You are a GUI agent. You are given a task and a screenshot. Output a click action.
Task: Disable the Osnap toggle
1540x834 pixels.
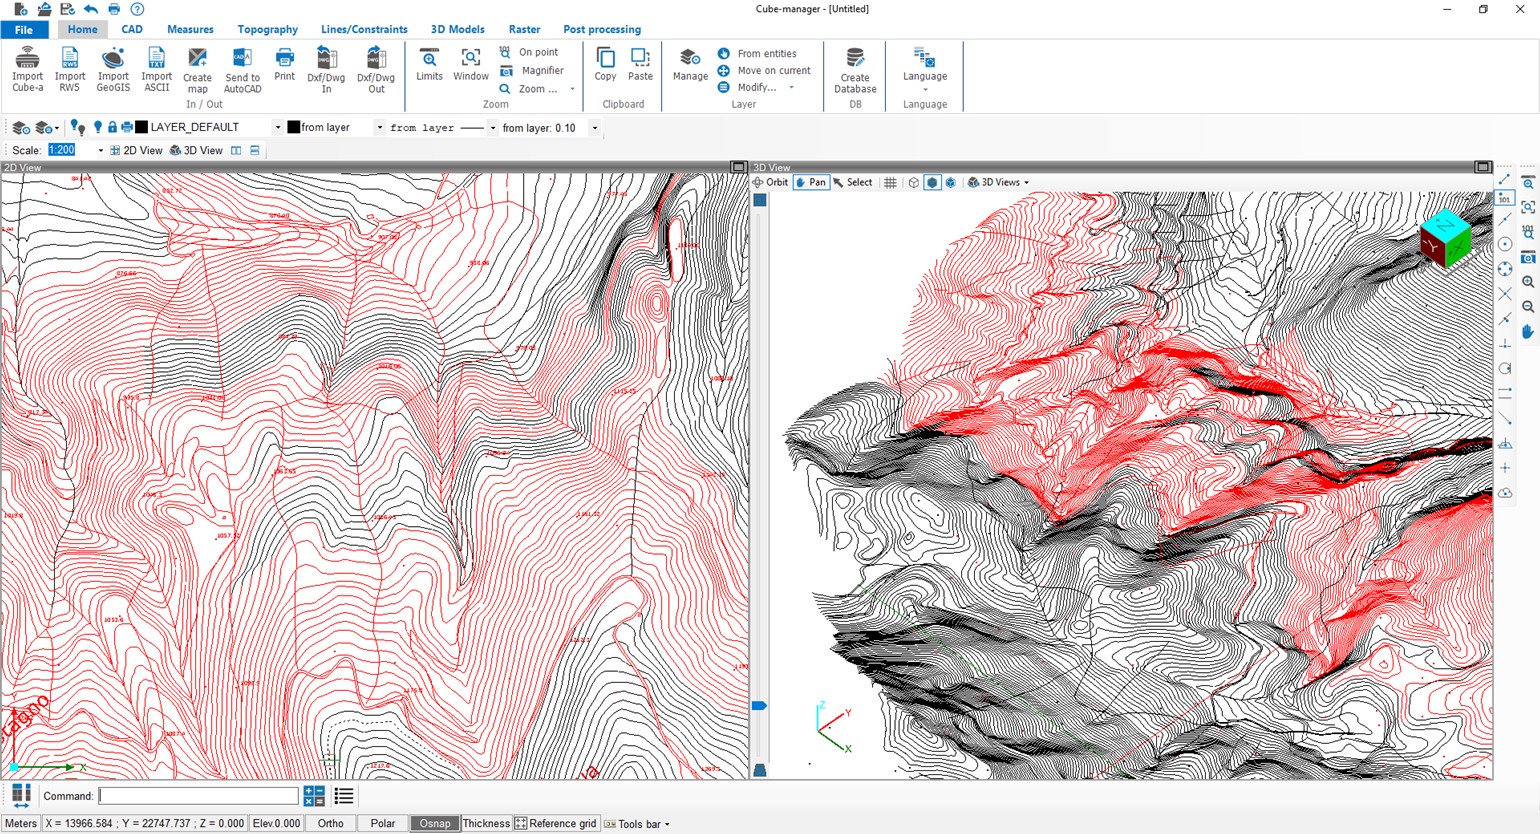(435, 824)
